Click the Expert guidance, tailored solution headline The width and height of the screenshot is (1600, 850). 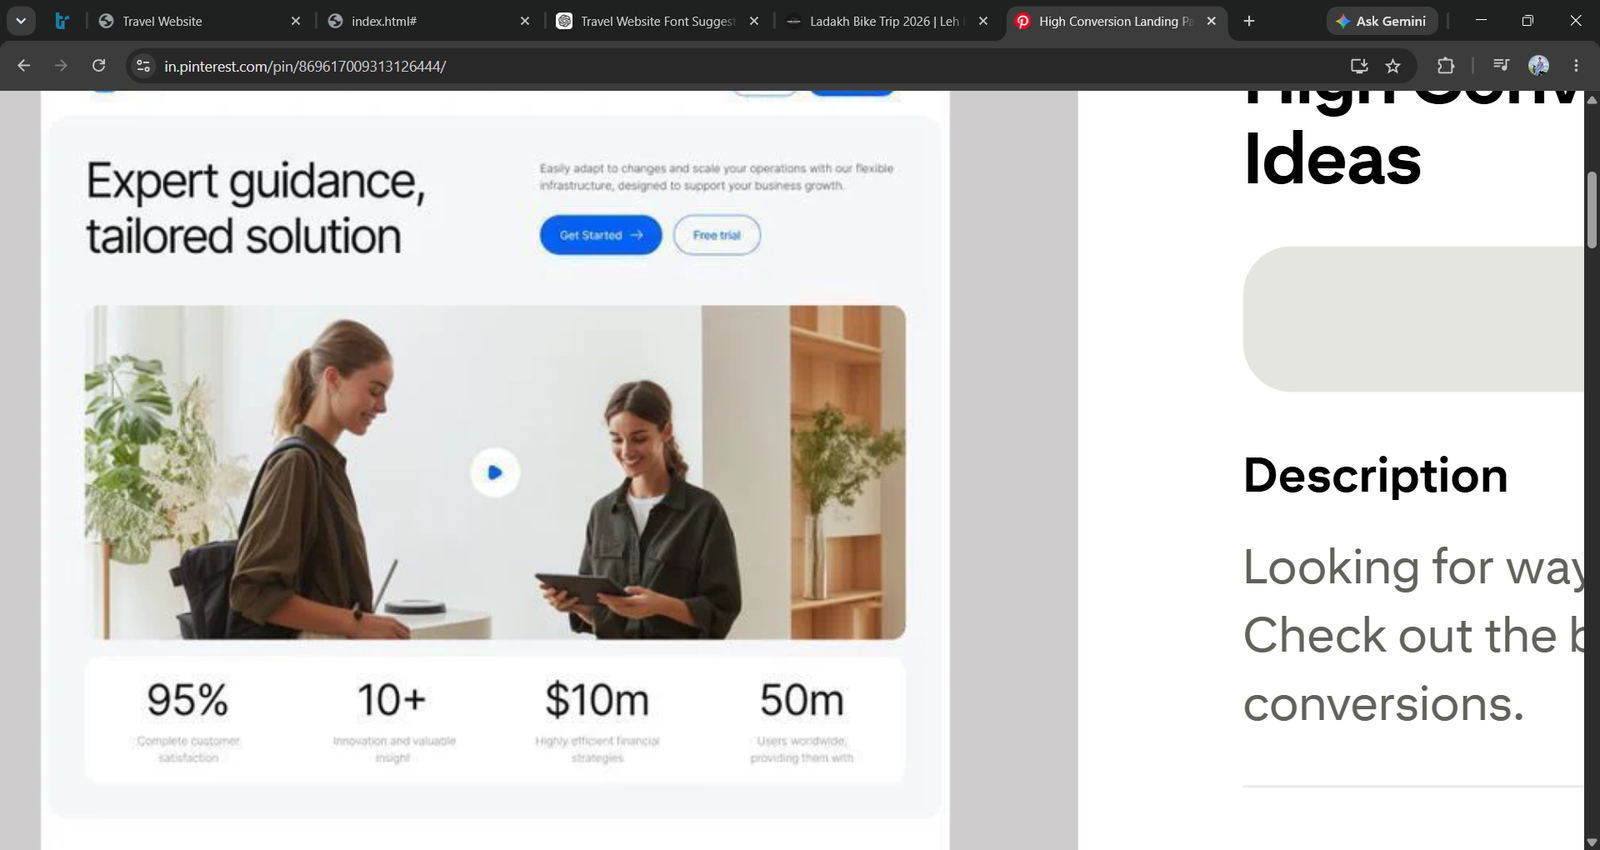pyautogui.click(x=256, y=209)
